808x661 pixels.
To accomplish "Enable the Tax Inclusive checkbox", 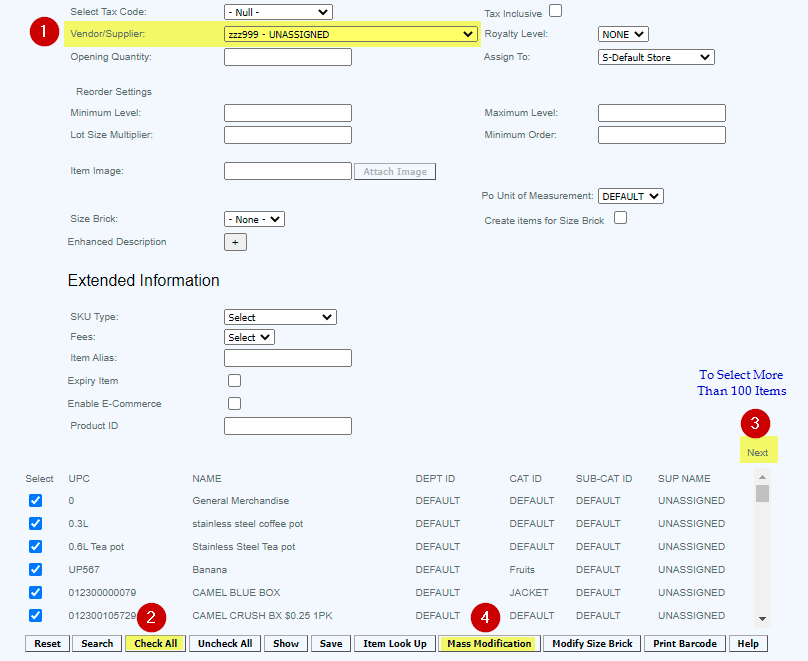I will (x=556, y=11).
